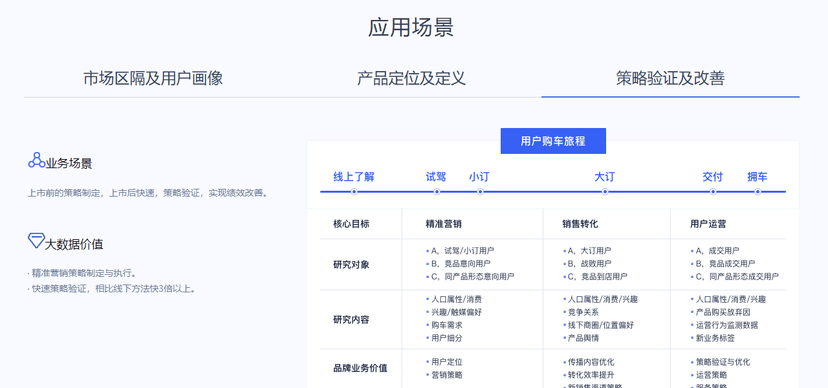Viewport: 828px width, 388px height.
Task: Select the 试驾 stage marker dot
Action: (x=437, y=192)
